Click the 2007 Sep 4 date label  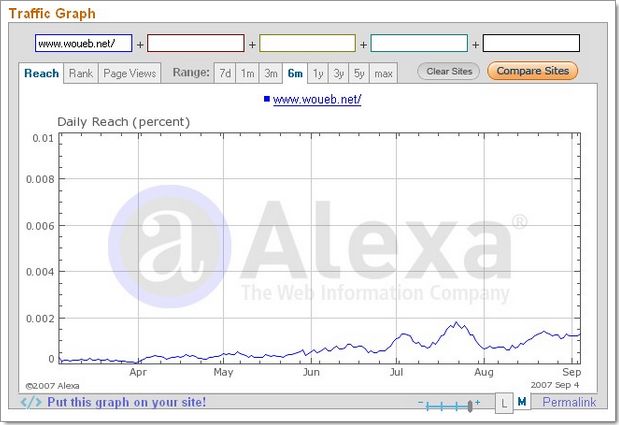[555, 385]
